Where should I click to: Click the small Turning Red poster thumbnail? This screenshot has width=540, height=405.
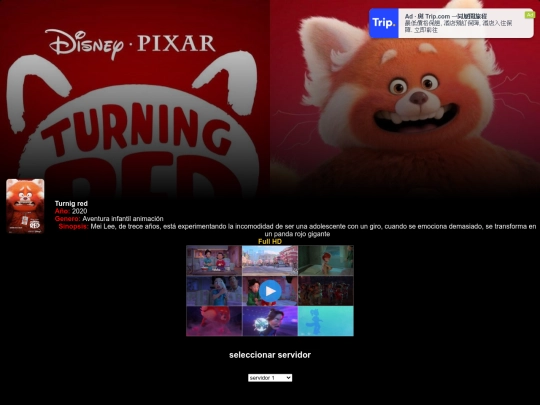click(x=25, y=206)
